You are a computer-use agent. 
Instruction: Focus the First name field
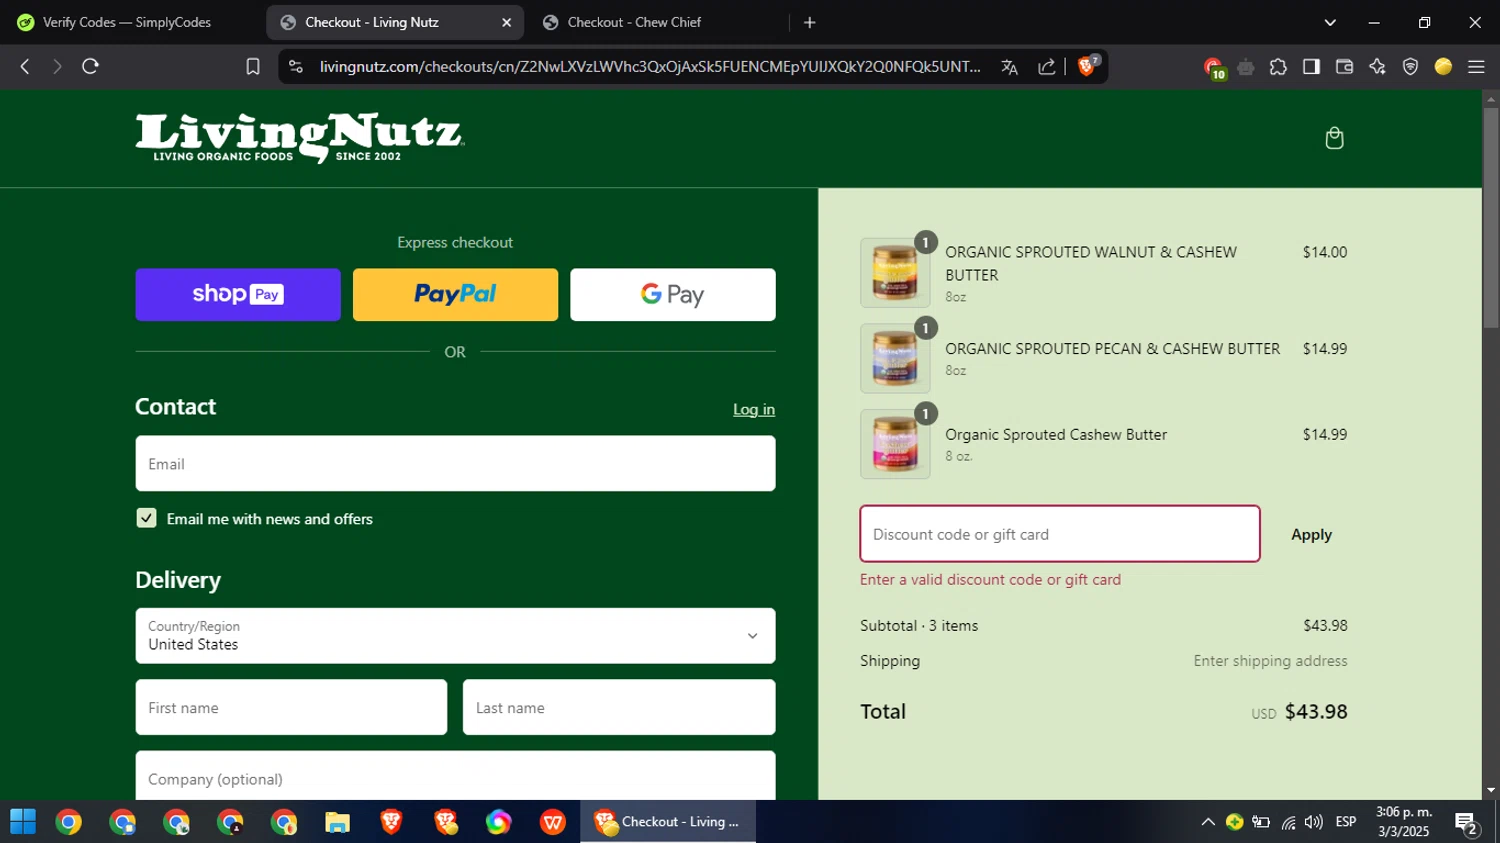[291, 708]
